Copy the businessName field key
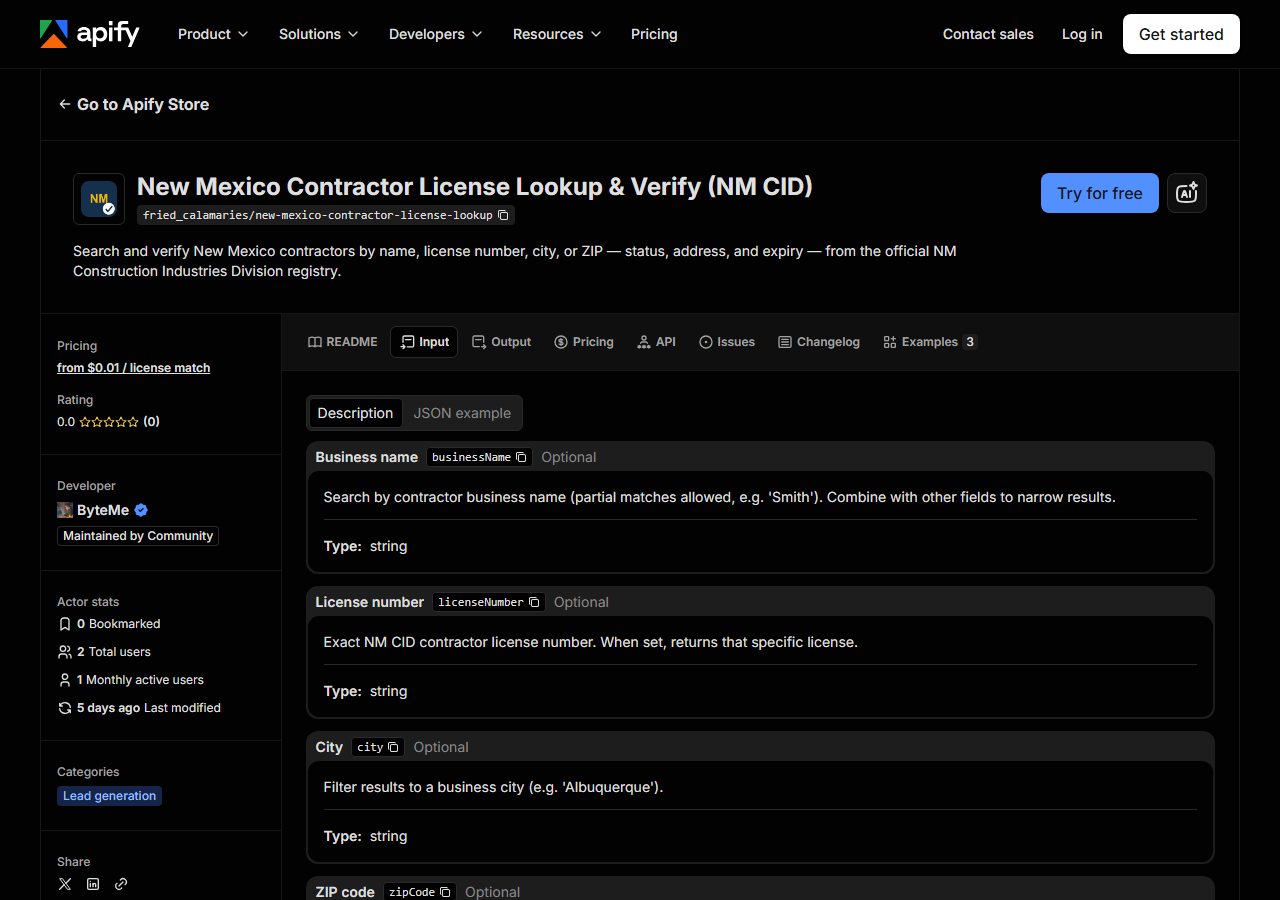 pyautogui.click(x=521, y=457)
